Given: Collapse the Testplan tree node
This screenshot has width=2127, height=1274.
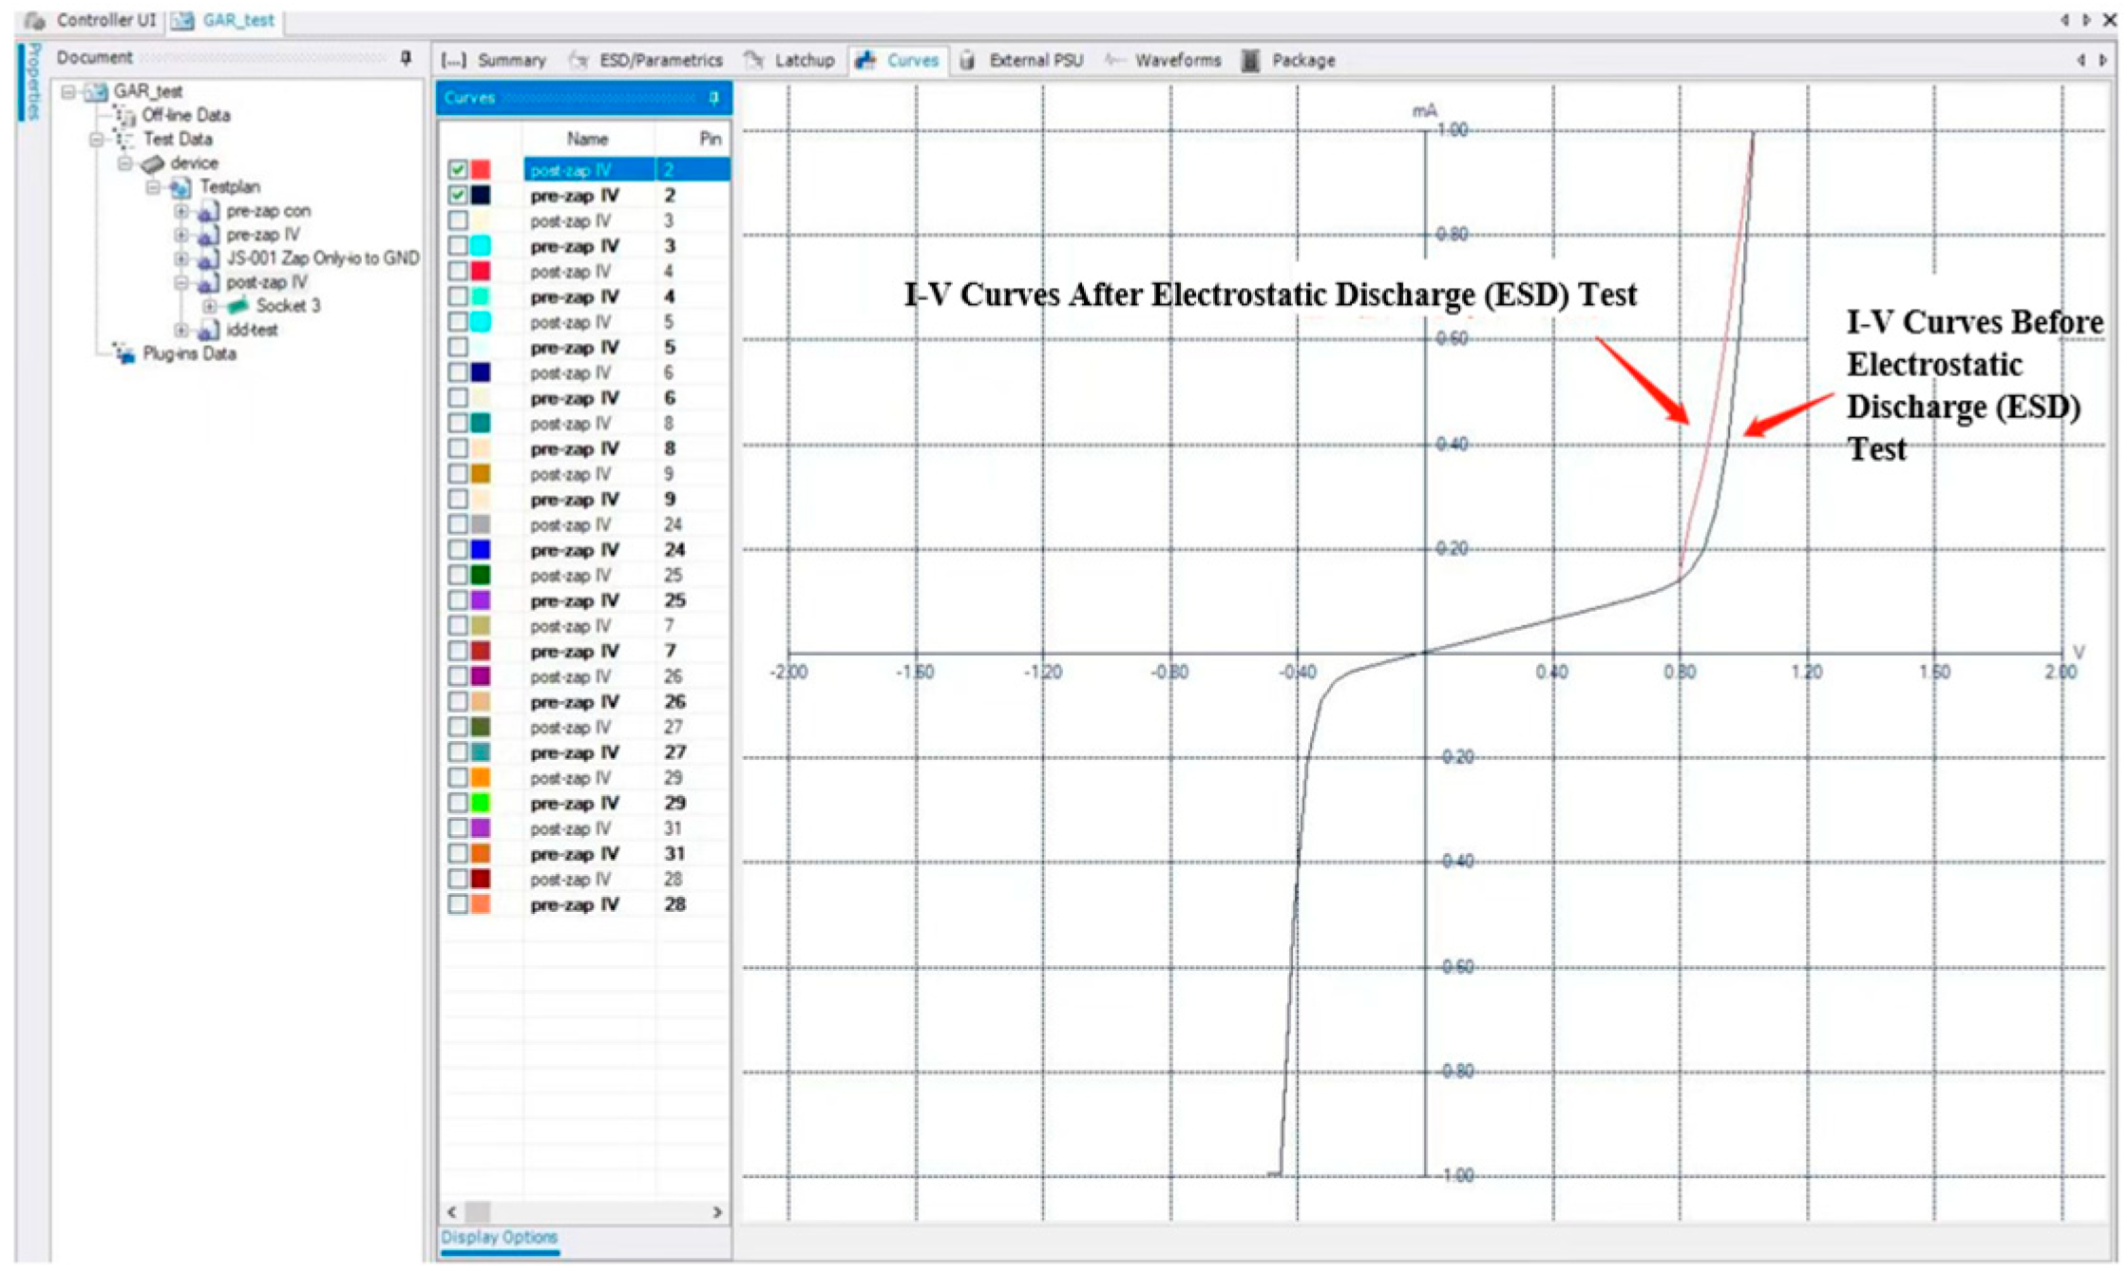Looking at the screenshot, I should [153, 187].
